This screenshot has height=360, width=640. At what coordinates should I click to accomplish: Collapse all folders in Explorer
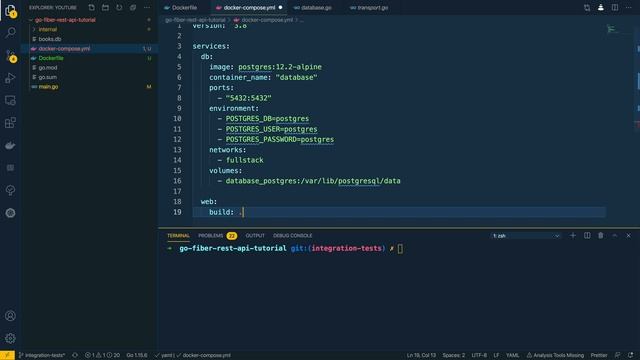133,7
